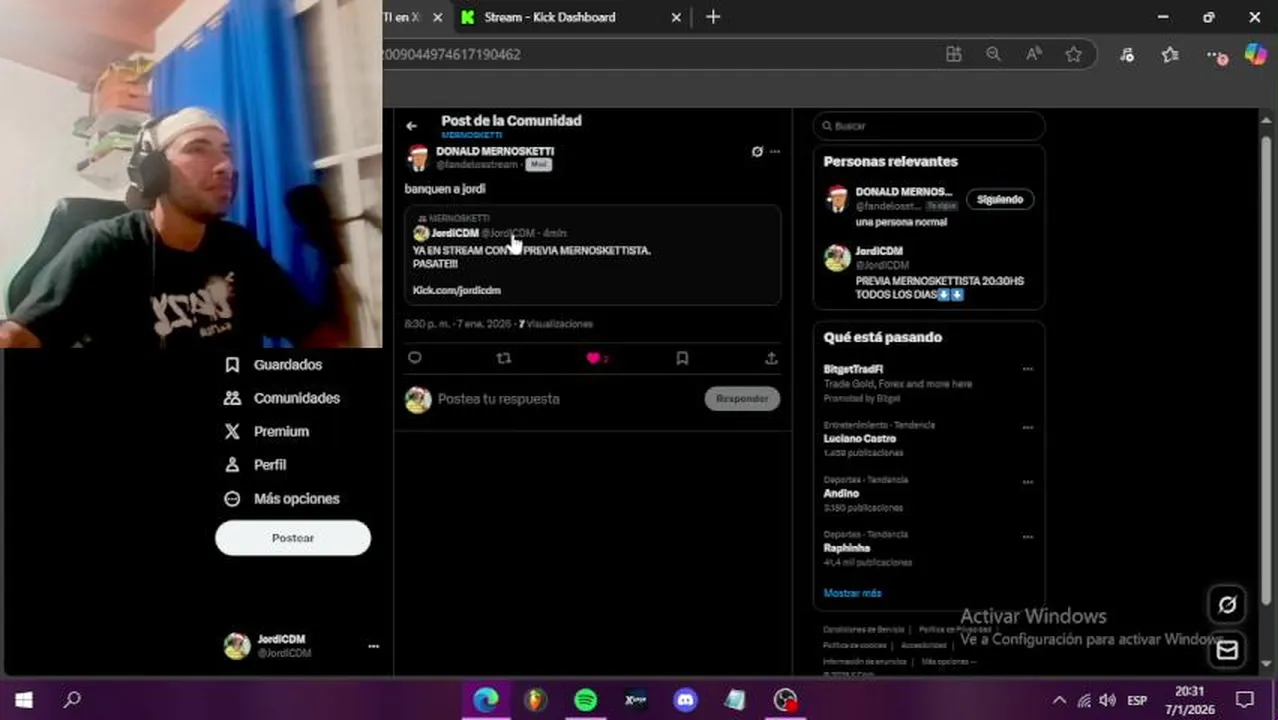The width and height of the screenshot is (1278, 720).
Task: Open JordiCDM in Personas relevantes
Action: pyautogui.click(x=879, y=251)
